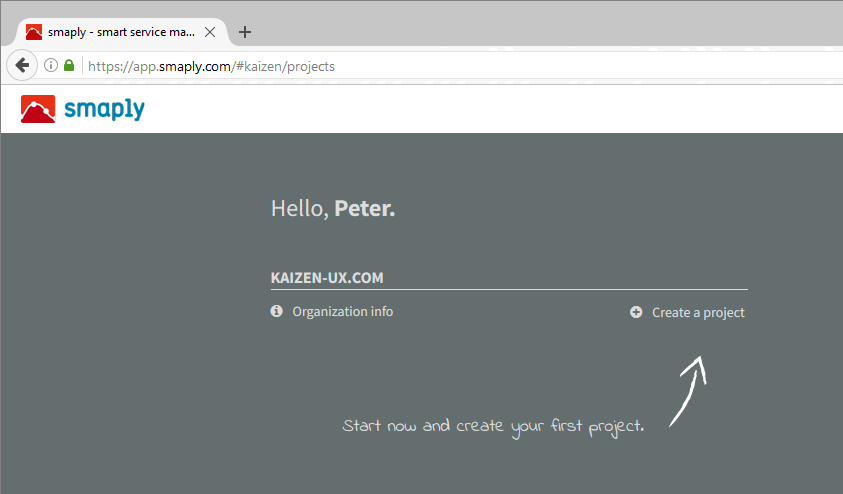Viewport: 843px width, 494px height.
Task: Open a new browser tab
Action: [x=245, y=32]
